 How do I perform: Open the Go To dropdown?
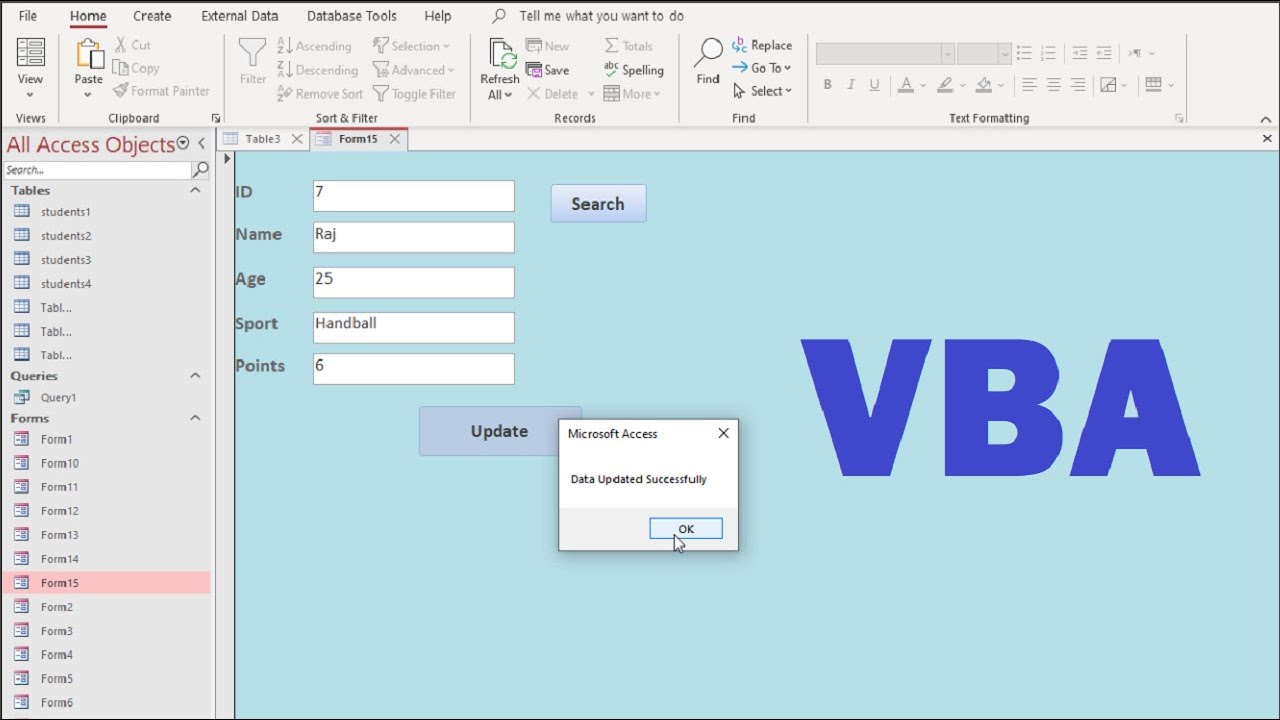(761, 68)
